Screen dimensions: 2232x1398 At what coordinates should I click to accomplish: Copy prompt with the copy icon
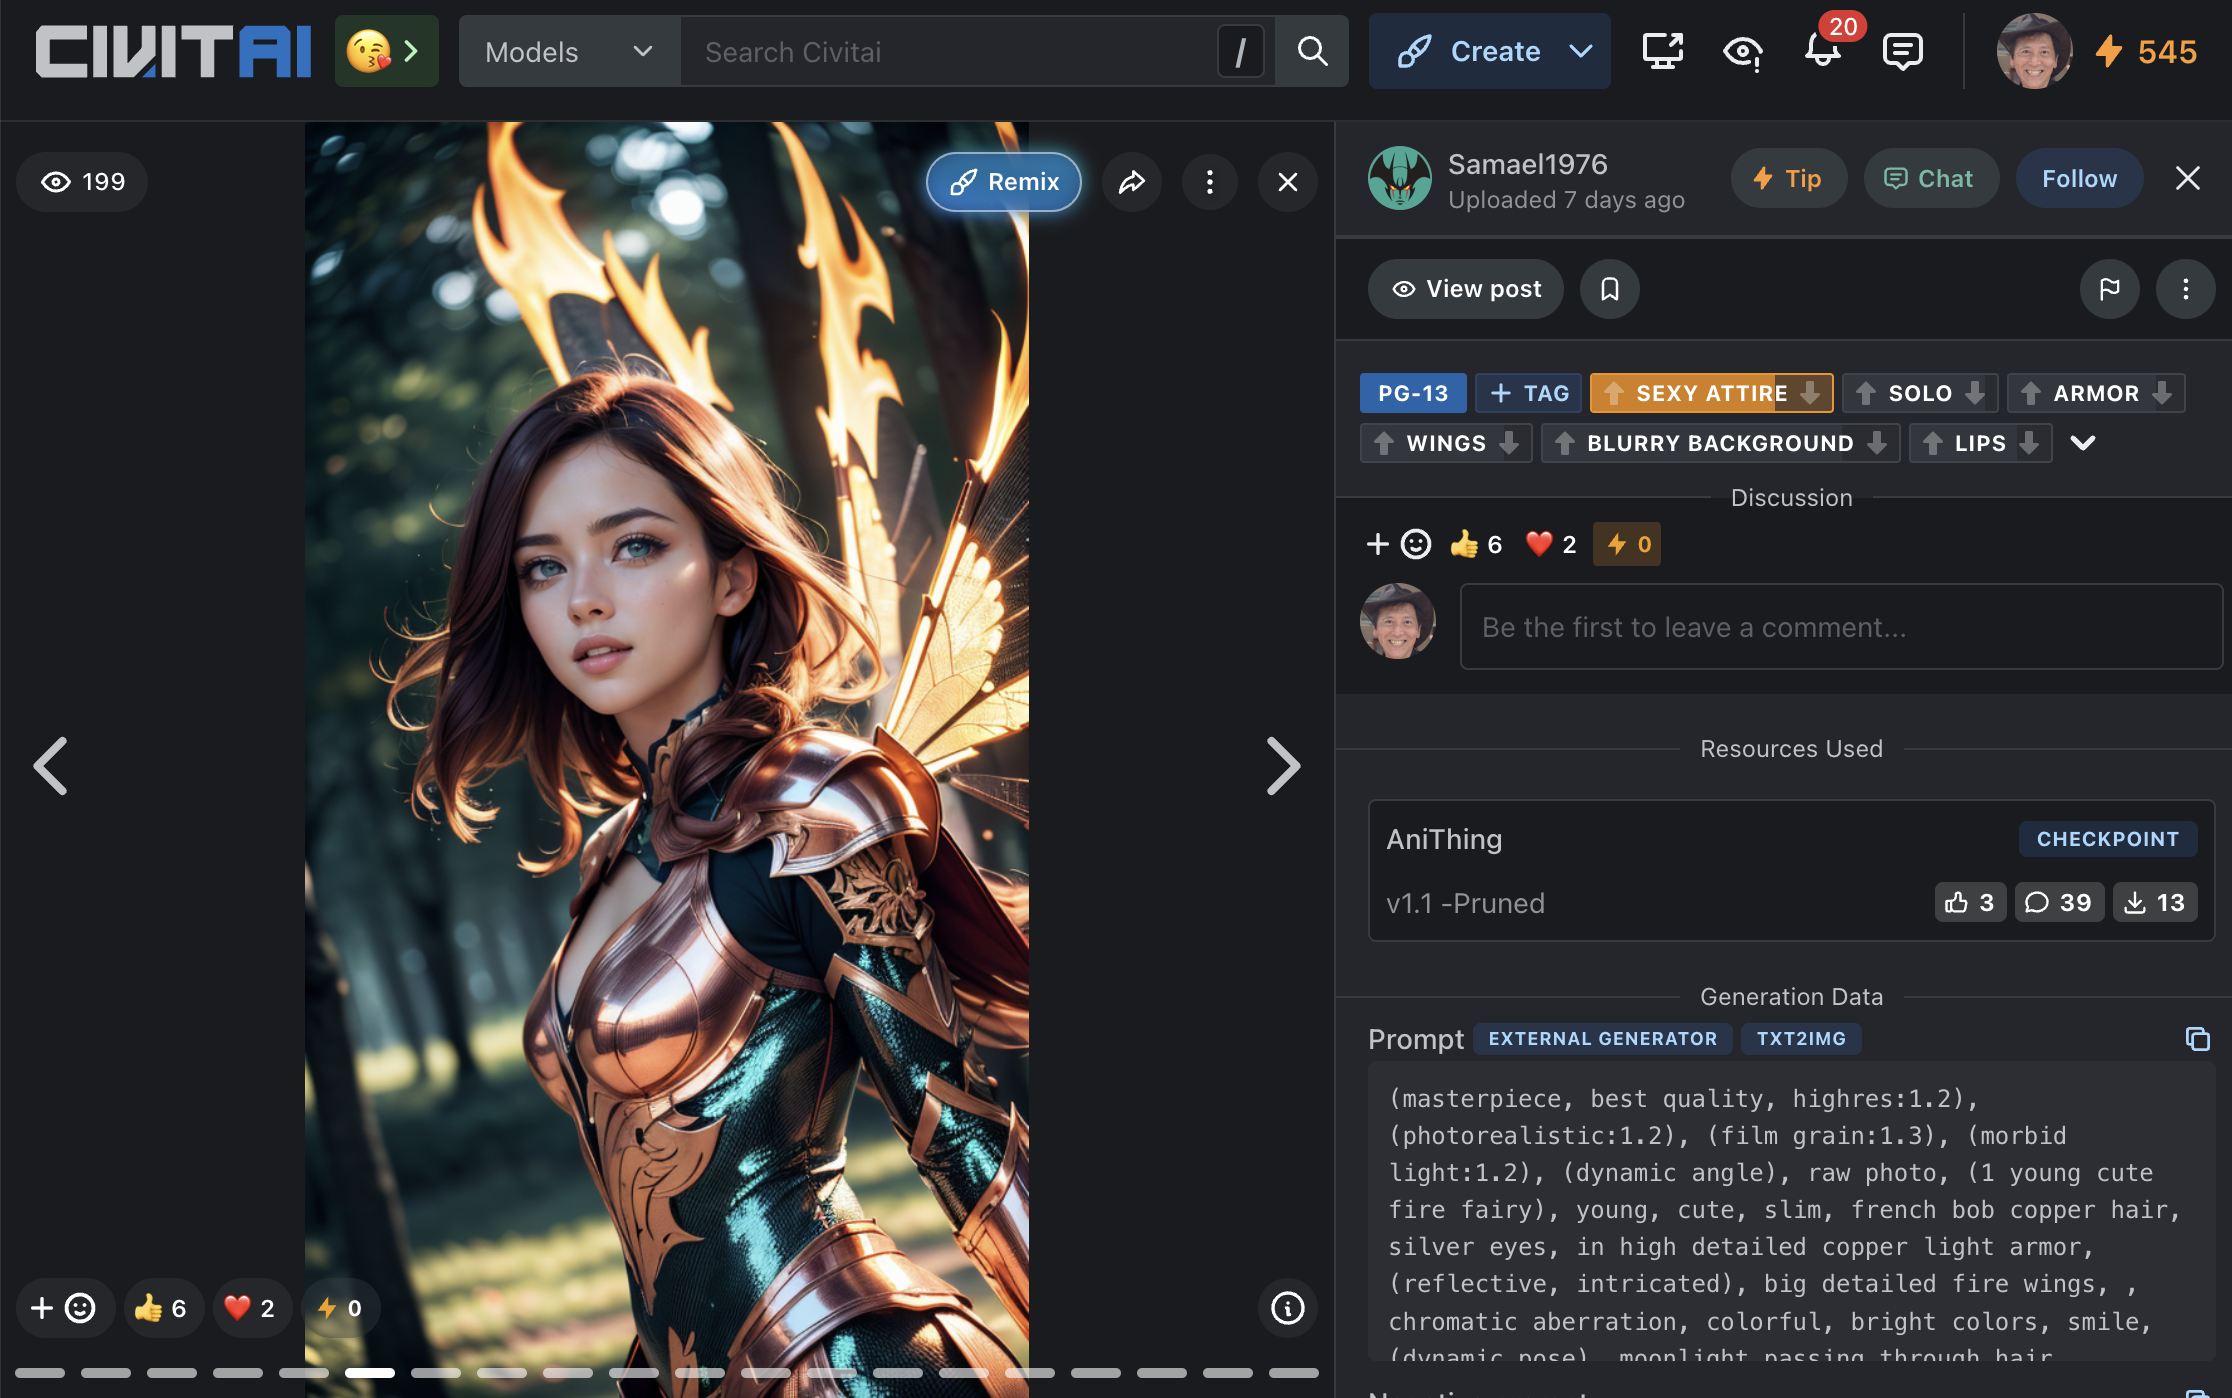pos(2197,1039)
